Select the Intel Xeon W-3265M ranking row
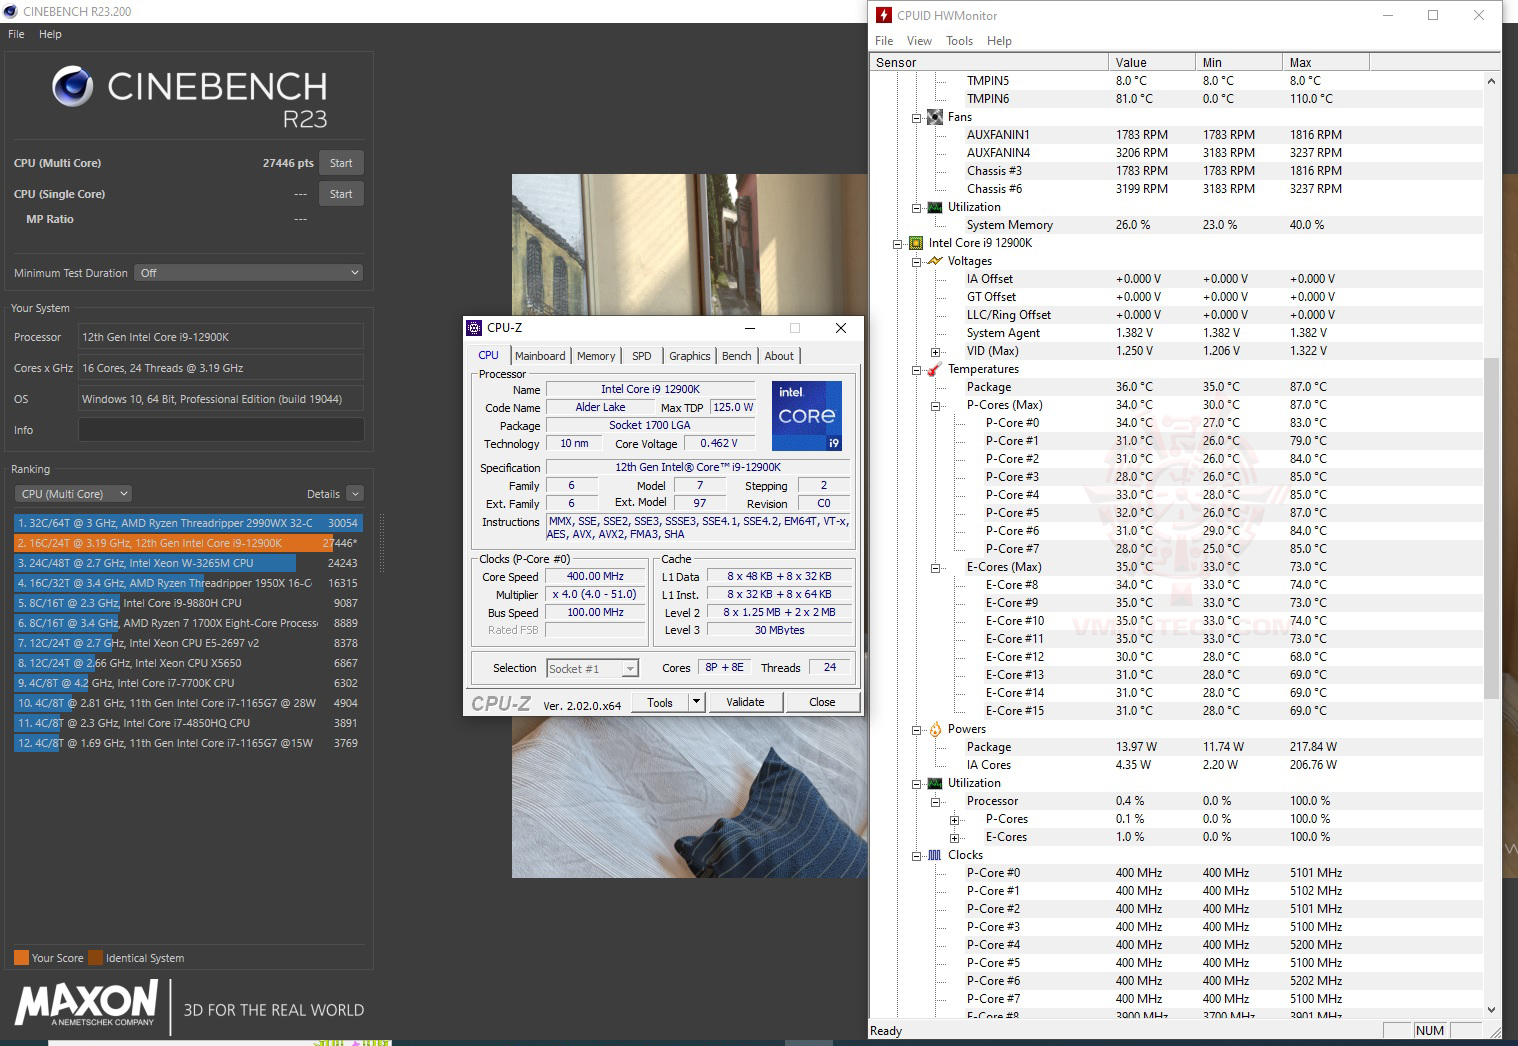The image size is (1518, 1046). pyautogui.click(x=187, y=563)
